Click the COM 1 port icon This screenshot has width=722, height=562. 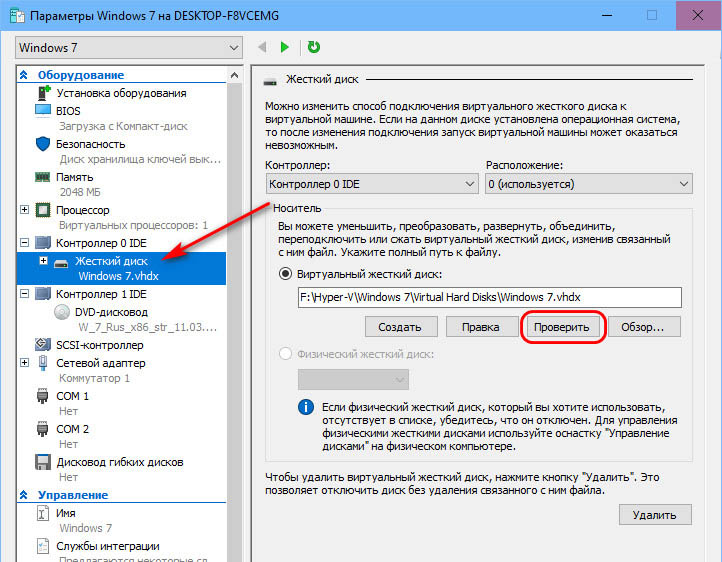click(42, 396)
